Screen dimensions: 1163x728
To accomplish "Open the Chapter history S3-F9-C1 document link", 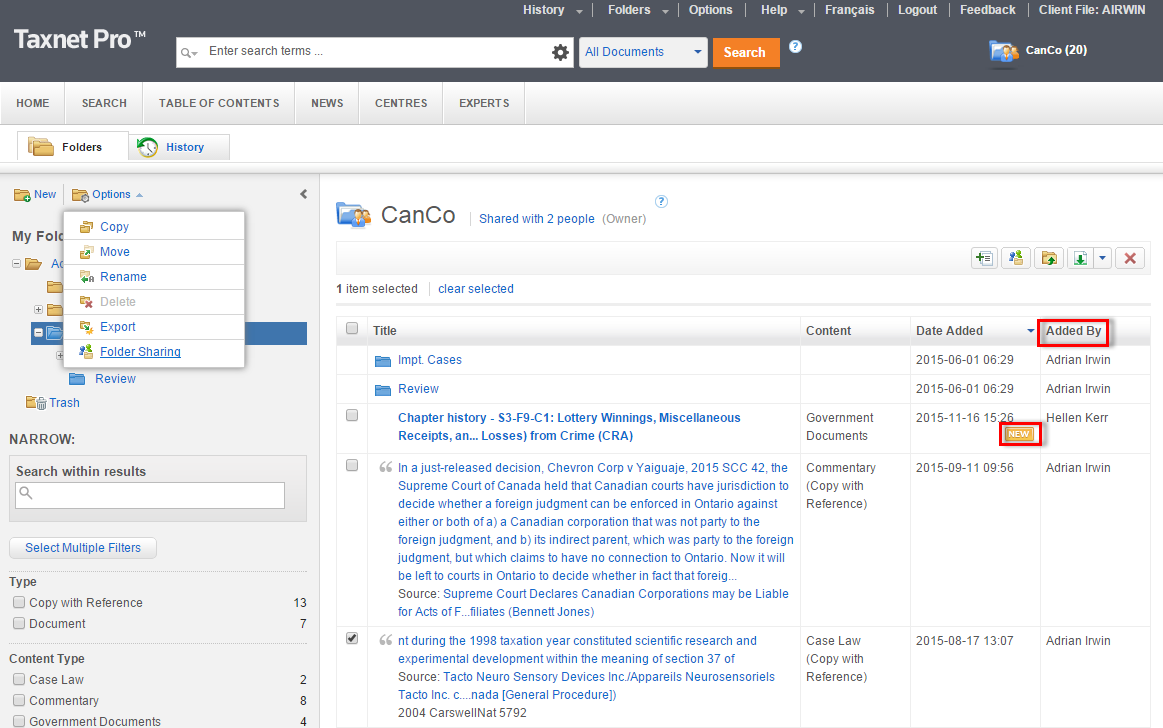I will 569,427.
